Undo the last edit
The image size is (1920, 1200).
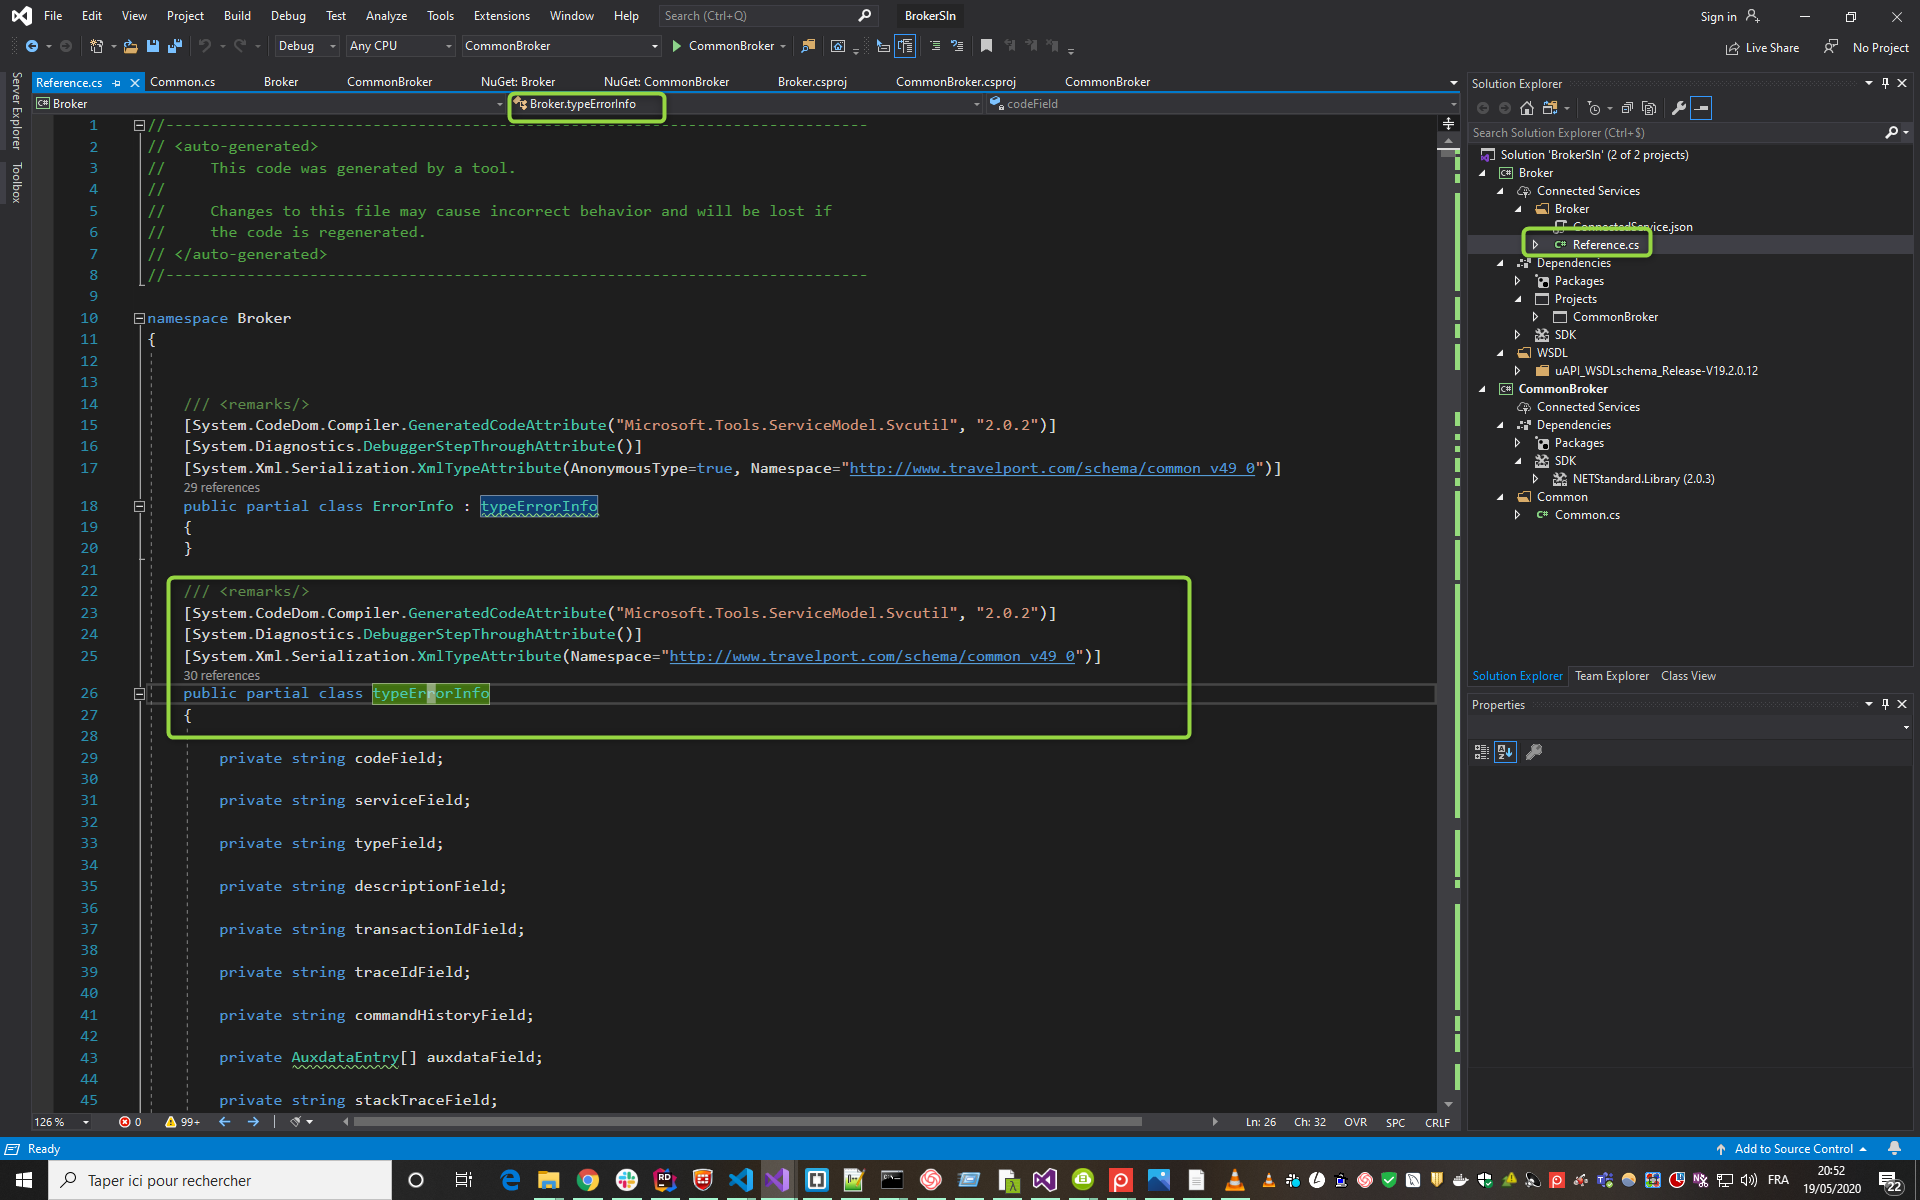click(205, 46)
